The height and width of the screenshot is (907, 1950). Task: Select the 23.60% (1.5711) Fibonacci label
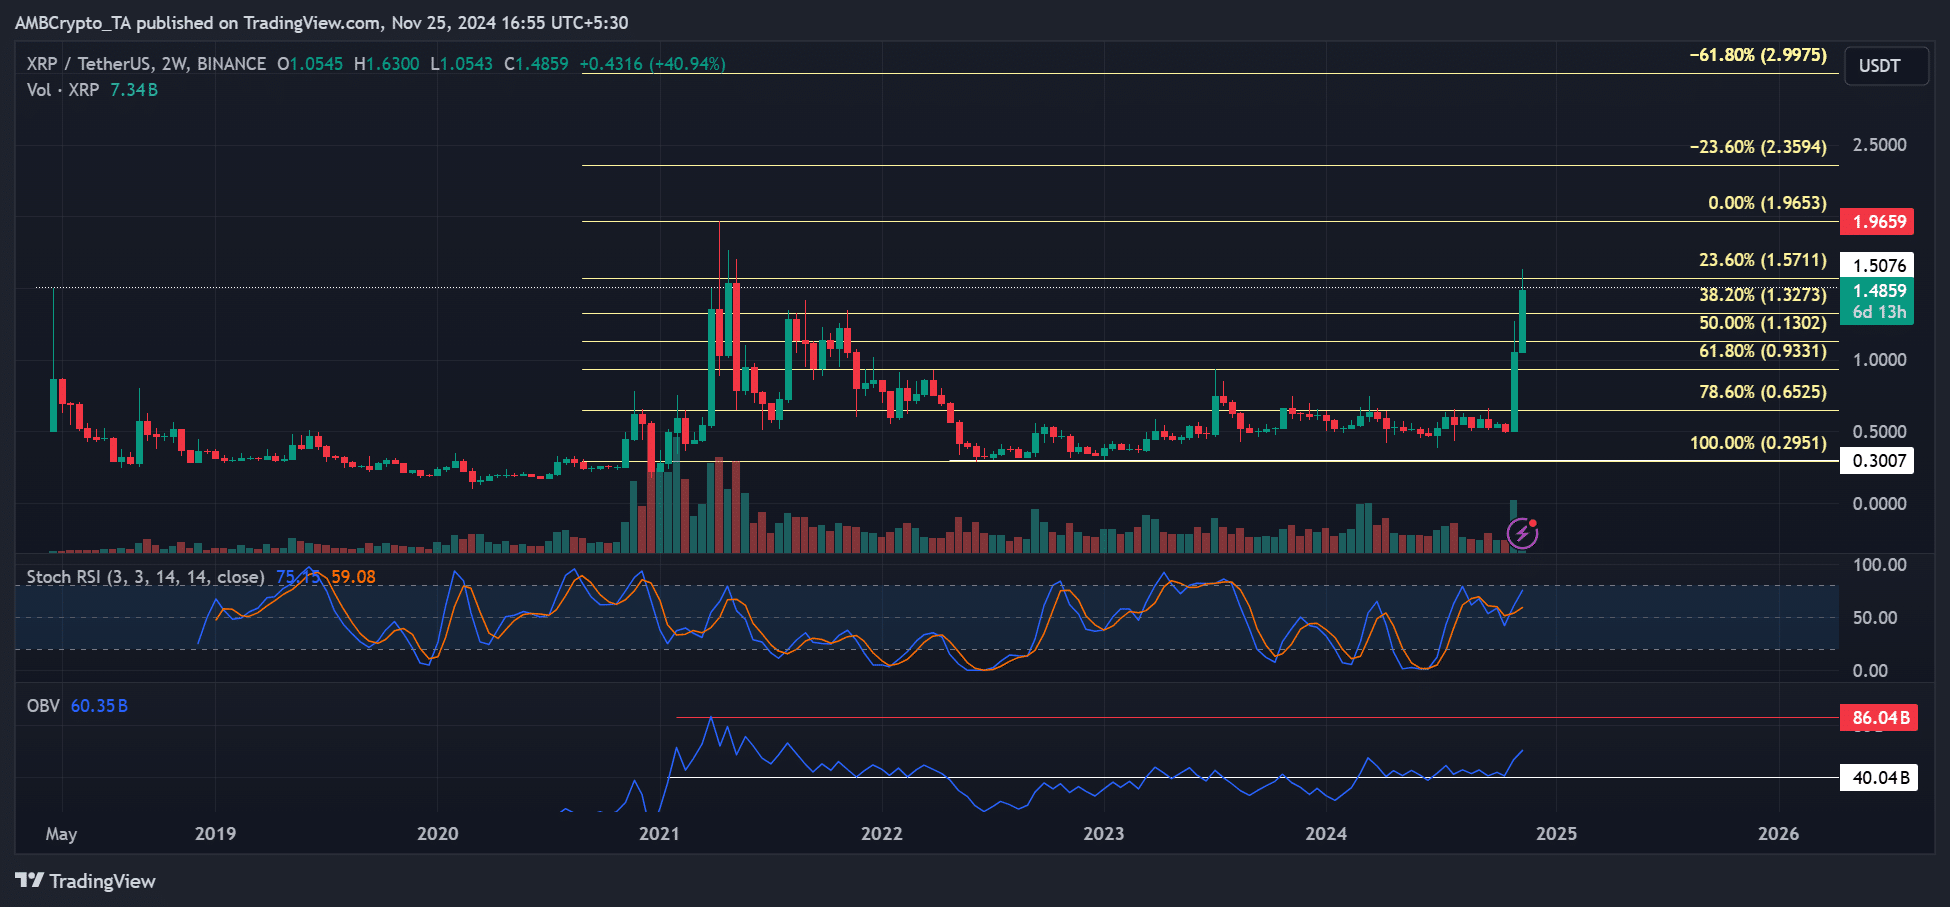pos(1763,260)
